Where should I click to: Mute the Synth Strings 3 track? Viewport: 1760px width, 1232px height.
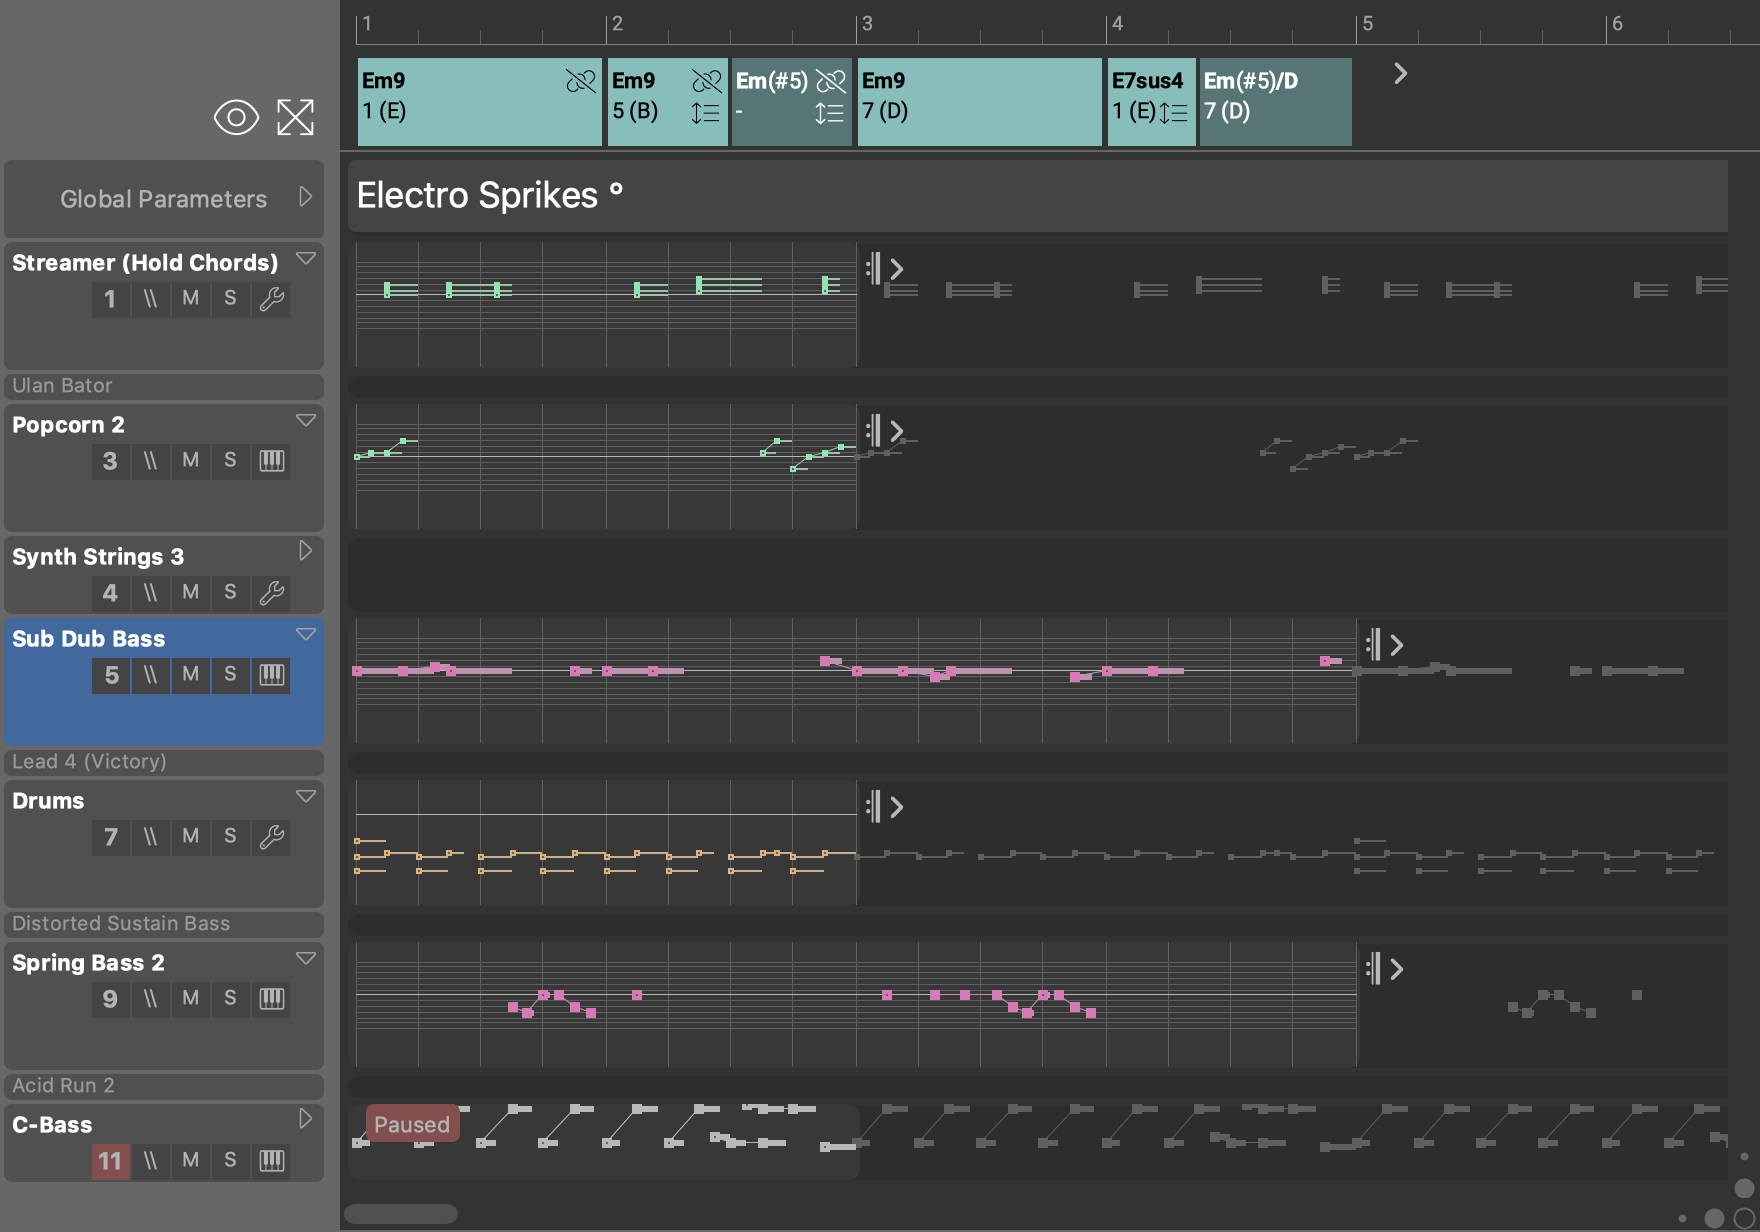click(x=190, y=593)
